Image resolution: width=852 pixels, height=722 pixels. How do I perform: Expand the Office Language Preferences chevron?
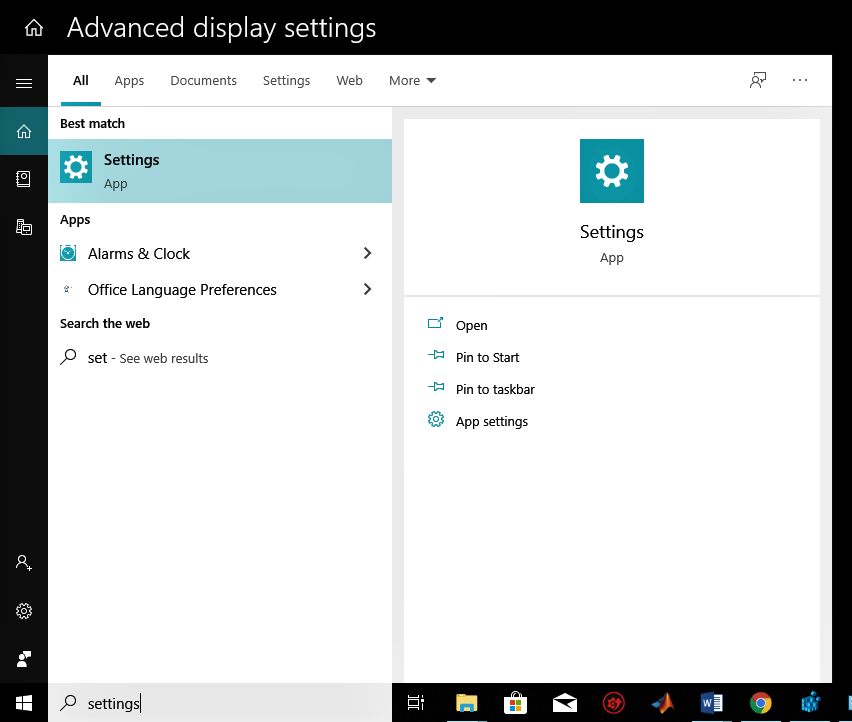tap(367, 289)
